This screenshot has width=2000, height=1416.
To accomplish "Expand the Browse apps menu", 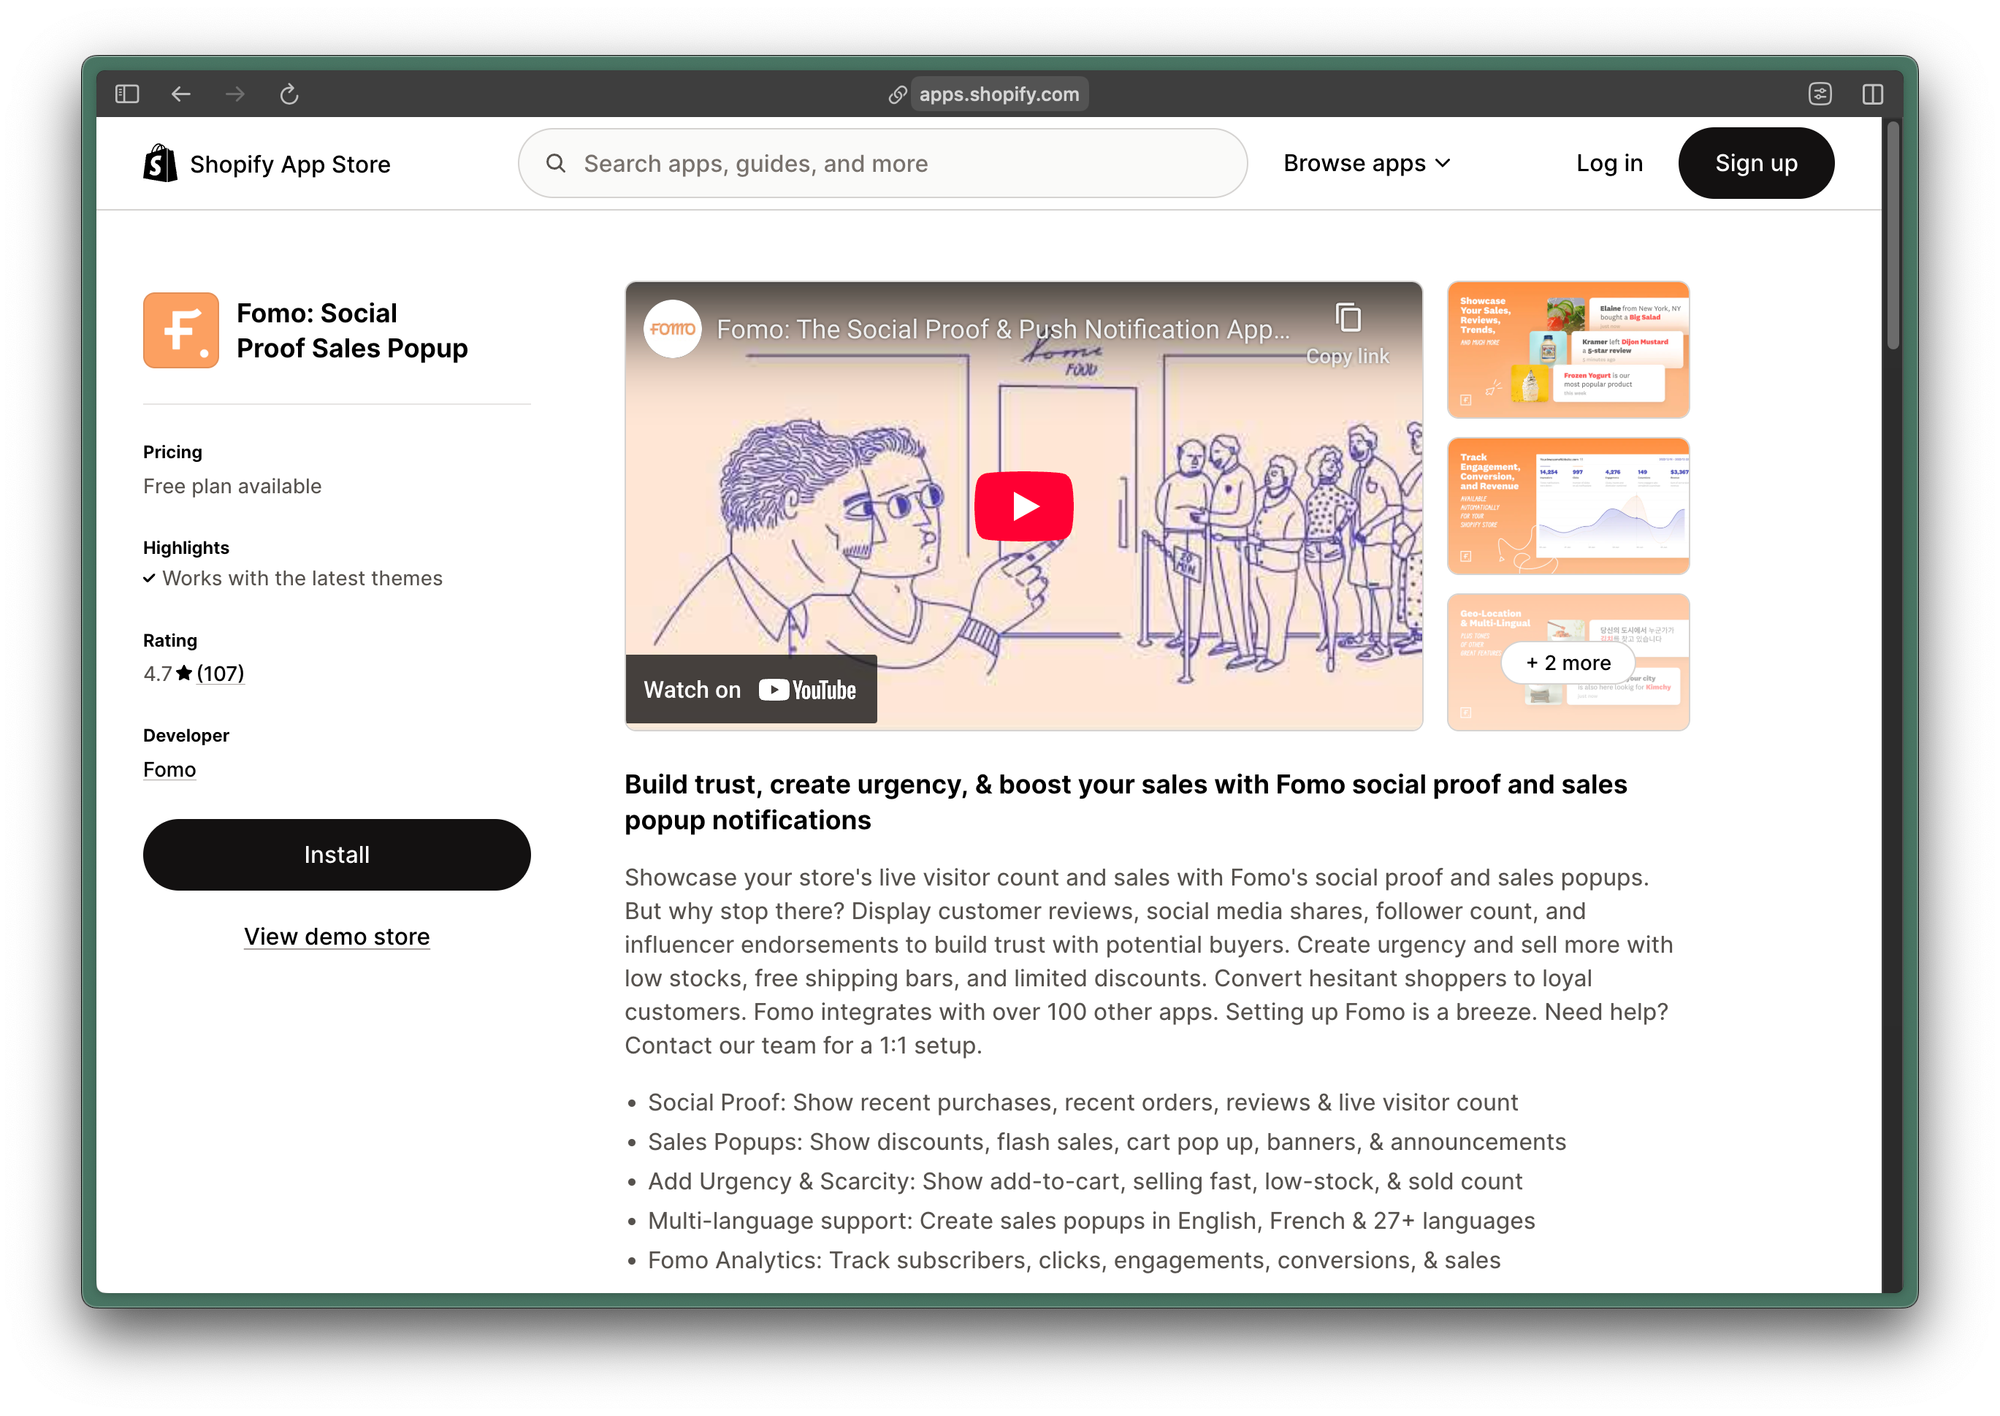I will (1366, 163).
